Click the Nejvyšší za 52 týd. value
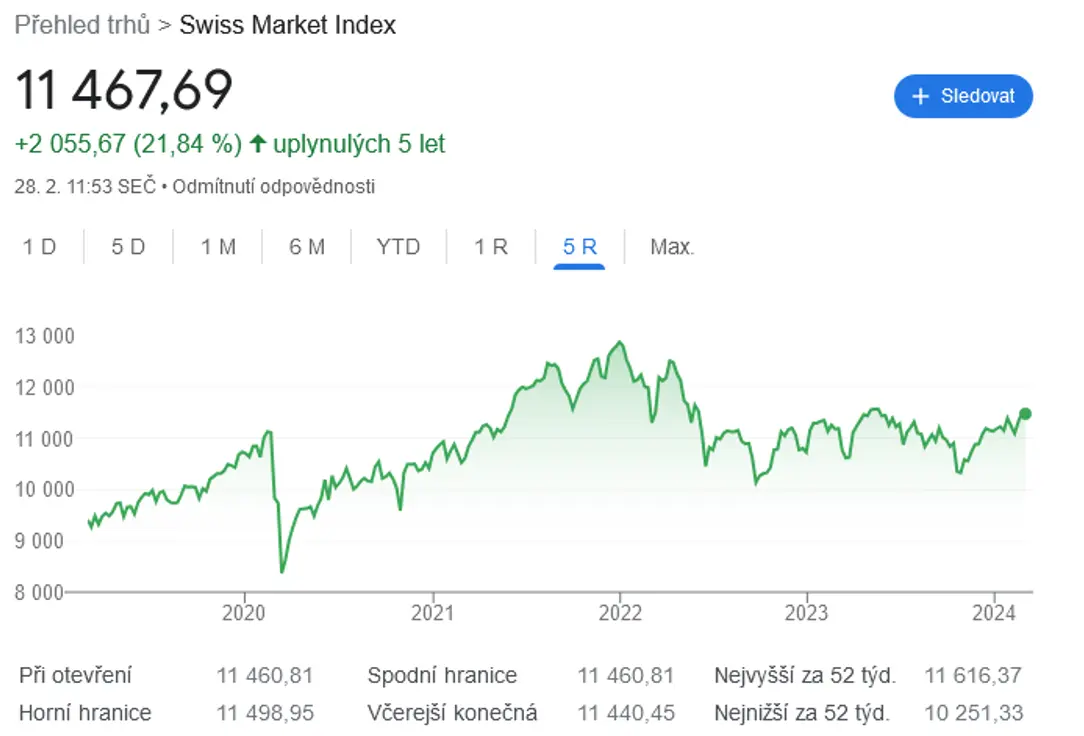This screenshot has height=736, width=1084. pyautogui.click(x=973, y=675)
